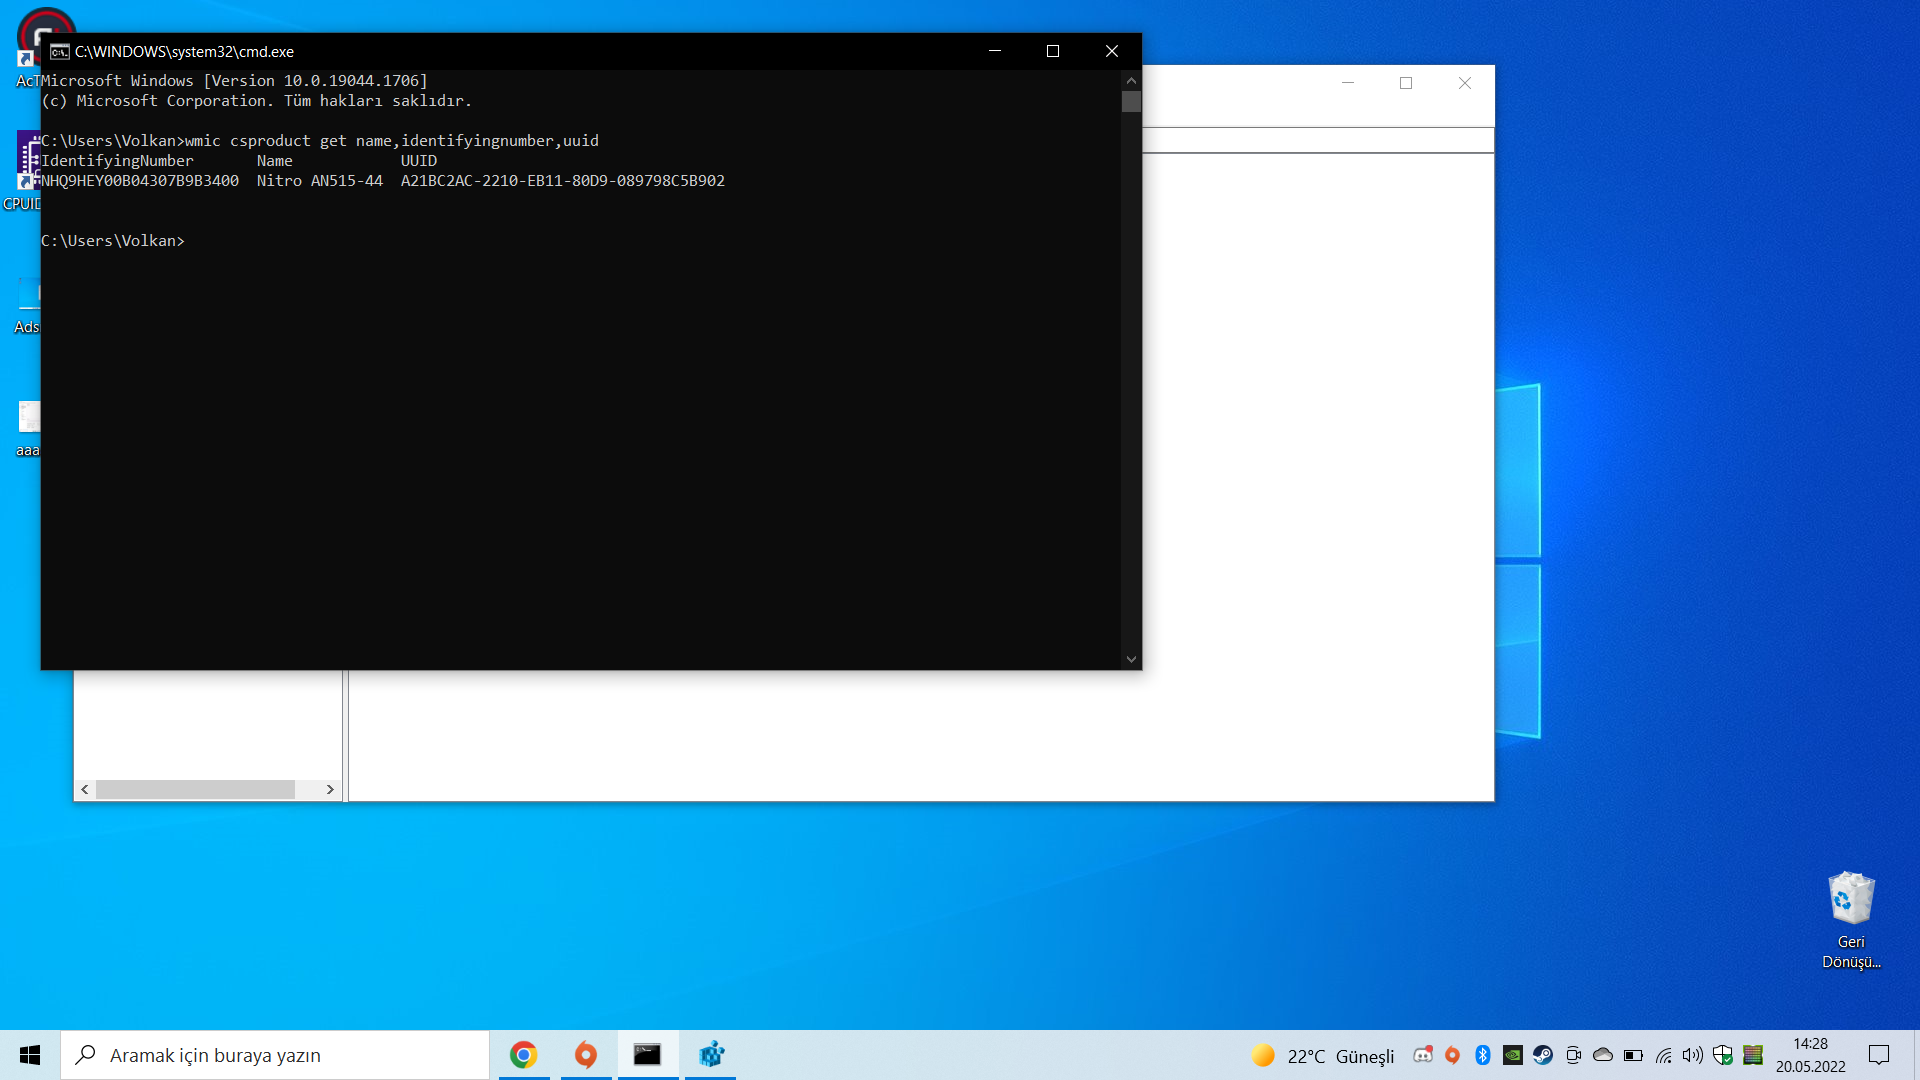Open the weather 22°C Güneşli widget
Viewport: 1920px width, 1080px height.
(1322, 1056)
